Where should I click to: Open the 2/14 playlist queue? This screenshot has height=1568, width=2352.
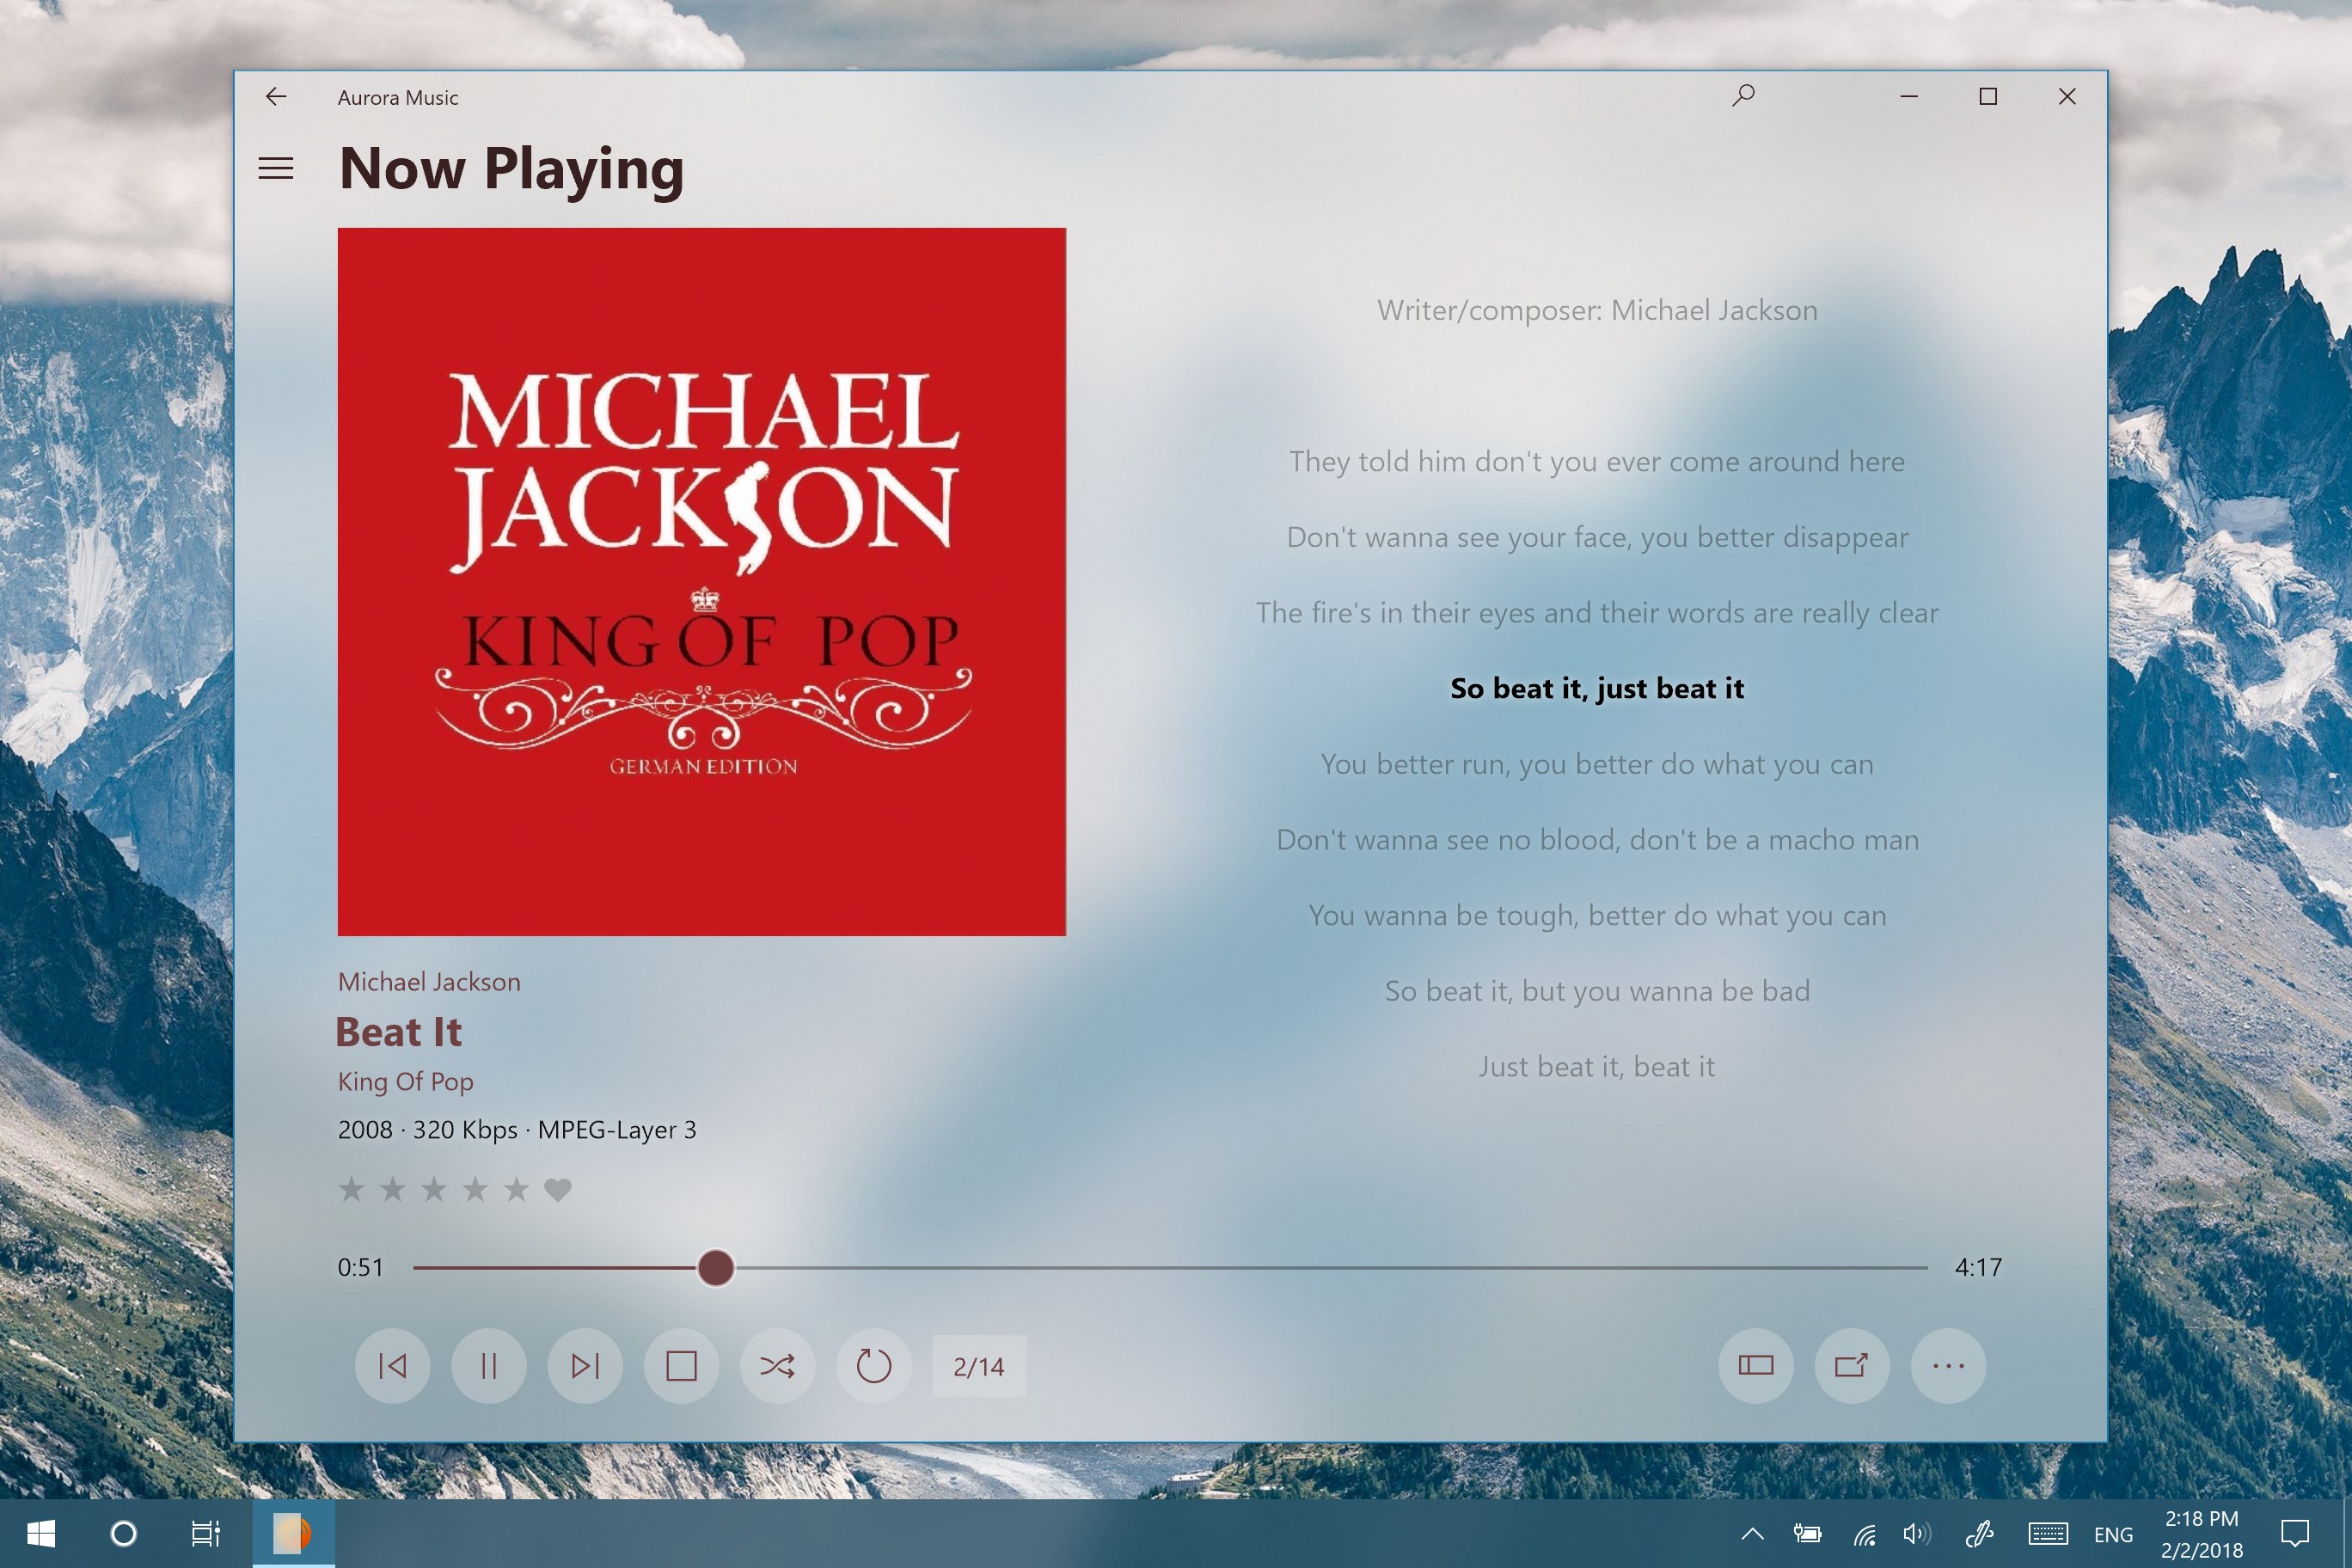tap(978, 1366)
